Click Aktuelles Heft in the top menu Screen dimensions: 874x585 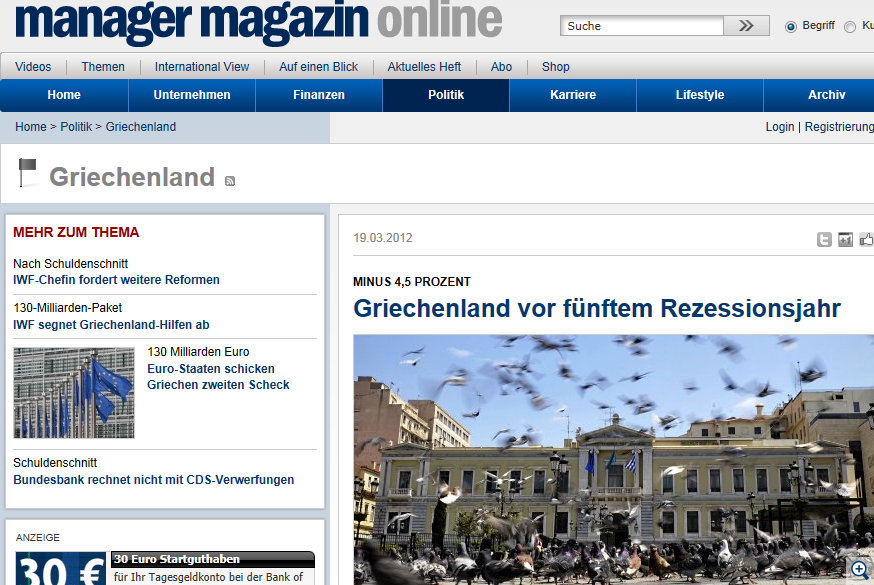coord(424,67)
